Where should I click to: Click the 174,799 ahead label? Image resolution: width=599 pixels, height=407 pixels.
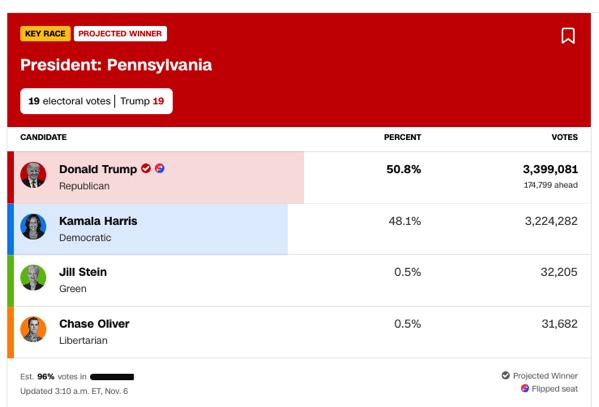click(x=550, y=185)
